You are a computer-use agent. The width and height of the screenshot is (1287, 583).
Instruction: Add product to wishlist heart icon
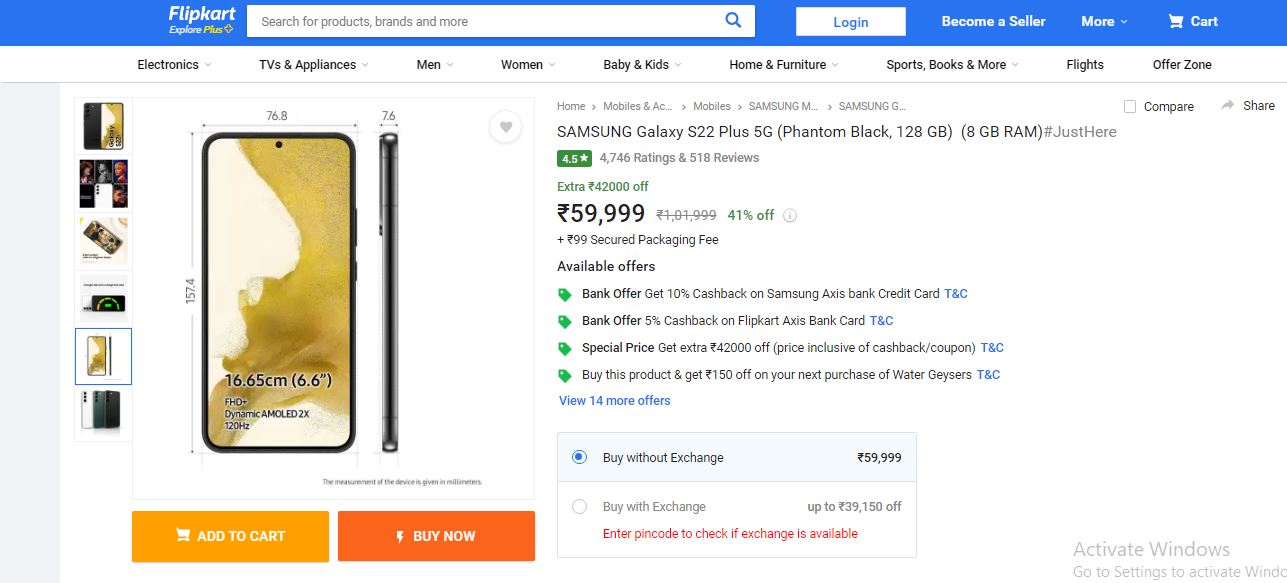point(506,127)
